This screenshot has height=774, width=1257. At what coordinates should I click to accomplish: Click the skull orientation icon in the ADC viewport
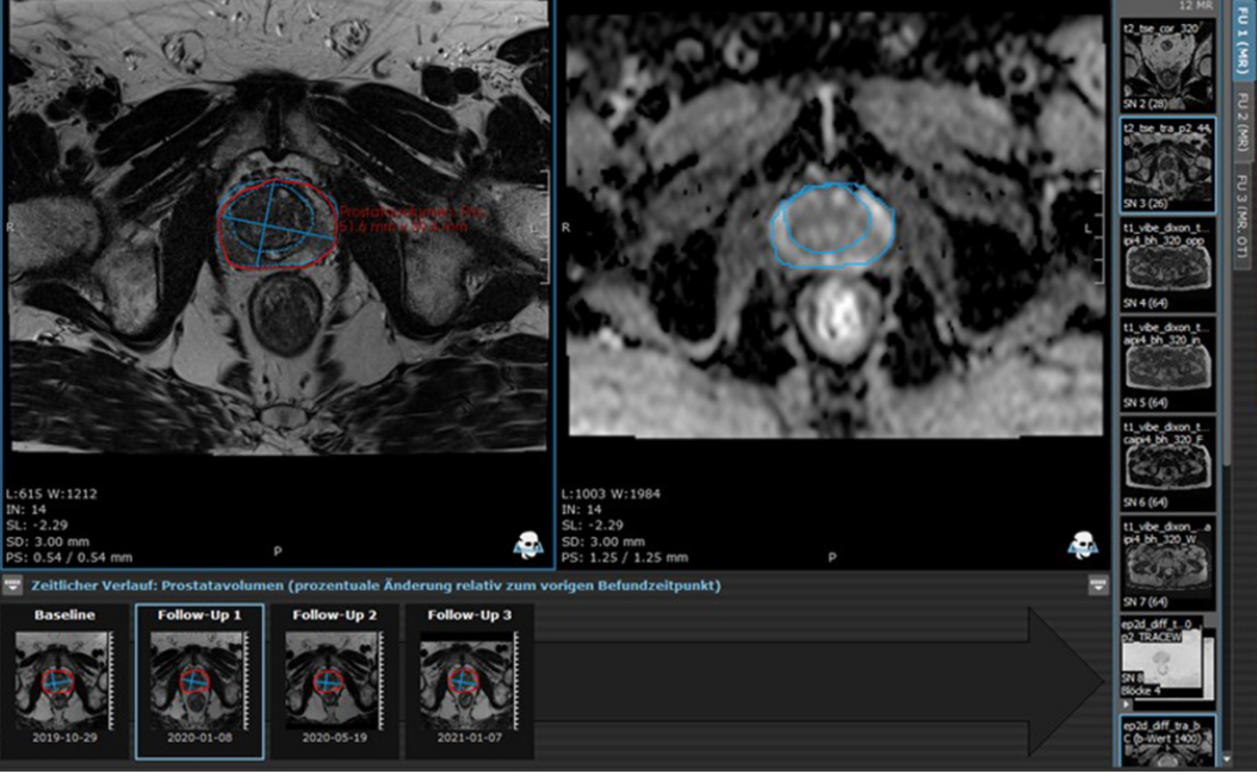tap(1083, 545)
